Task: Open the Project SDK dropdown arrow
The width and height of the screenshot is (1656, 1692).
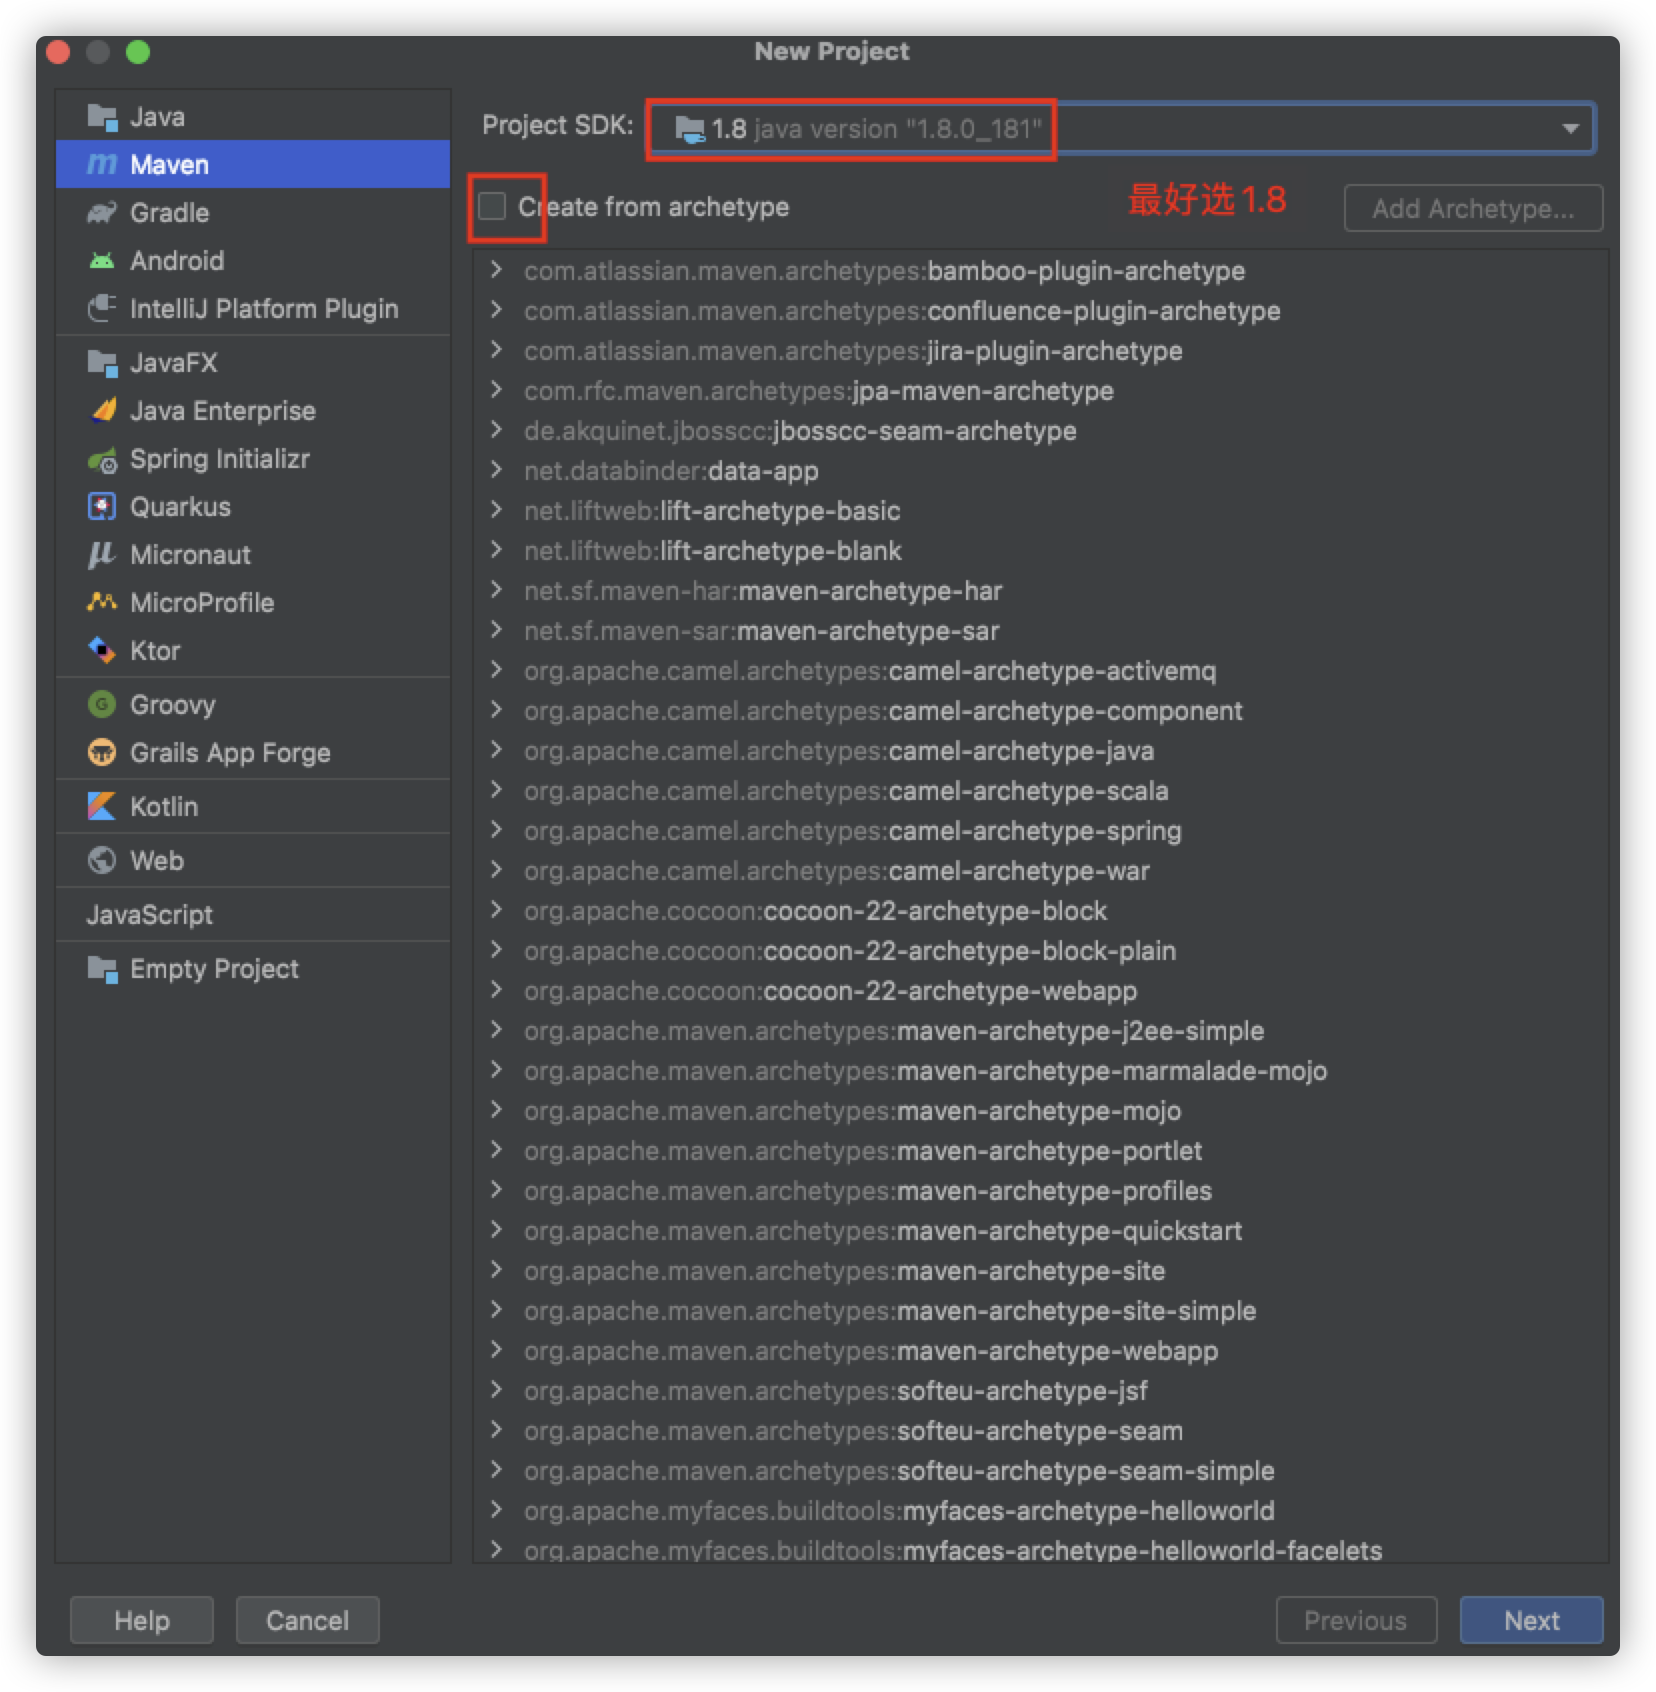Action: tap(1570, 129)
